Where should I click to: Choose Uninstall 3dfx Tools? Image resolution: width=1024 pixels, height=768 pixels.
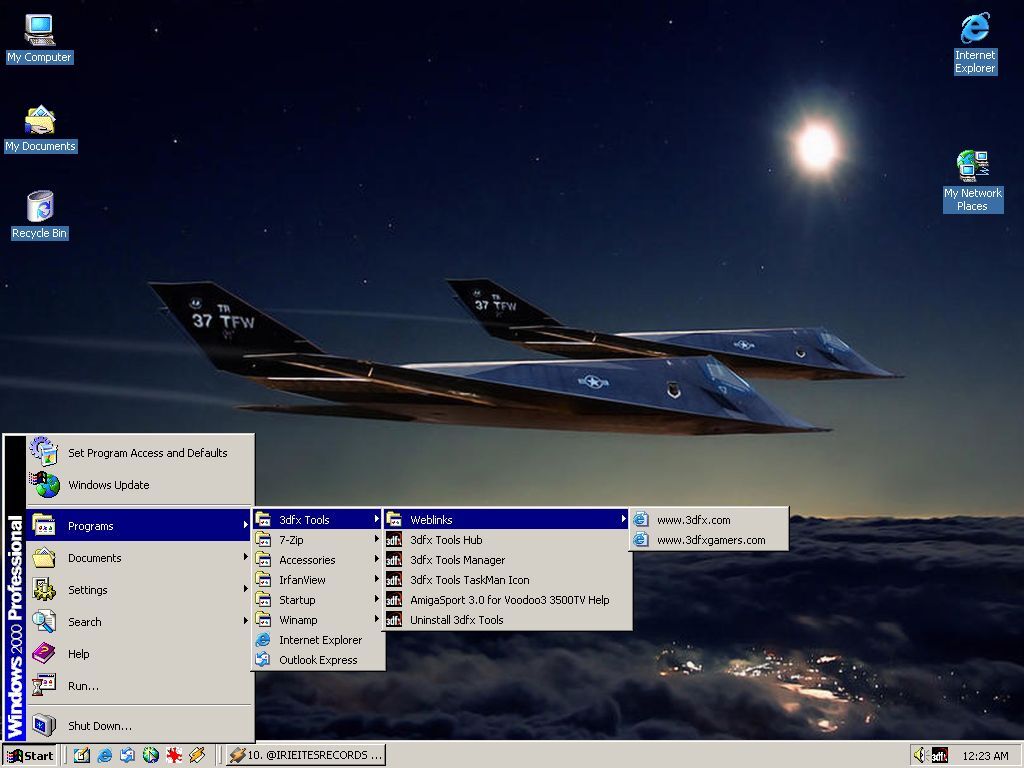coord(456,620)
